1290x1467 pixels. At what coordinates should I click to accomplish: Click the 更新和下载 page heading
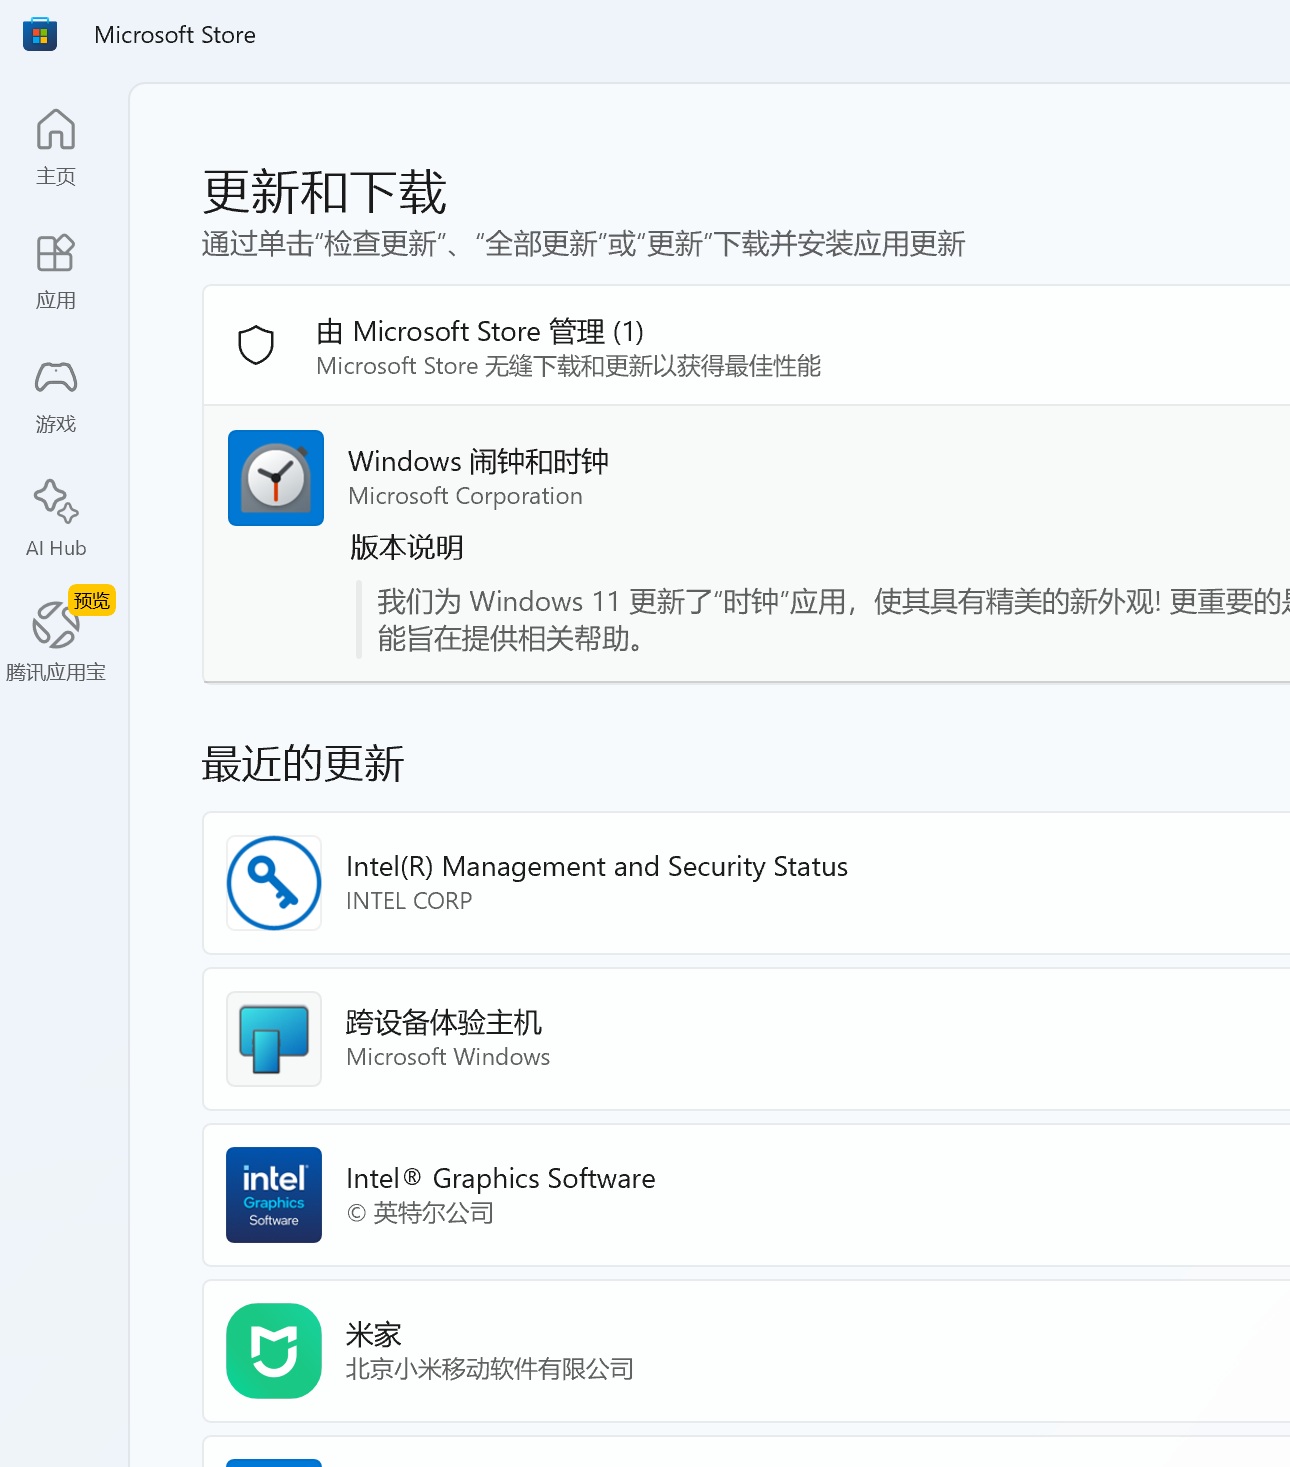325,192
